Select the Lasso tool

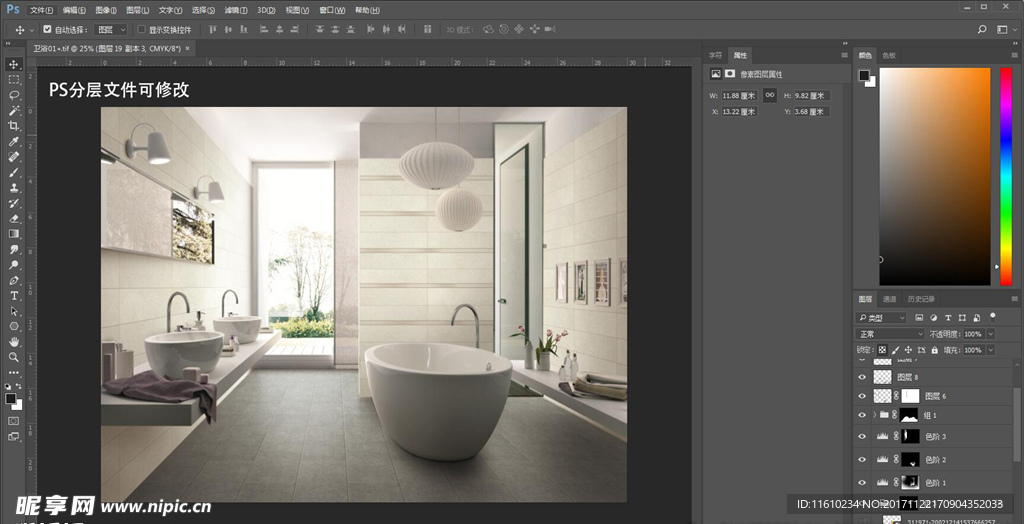tap(14, 95)
